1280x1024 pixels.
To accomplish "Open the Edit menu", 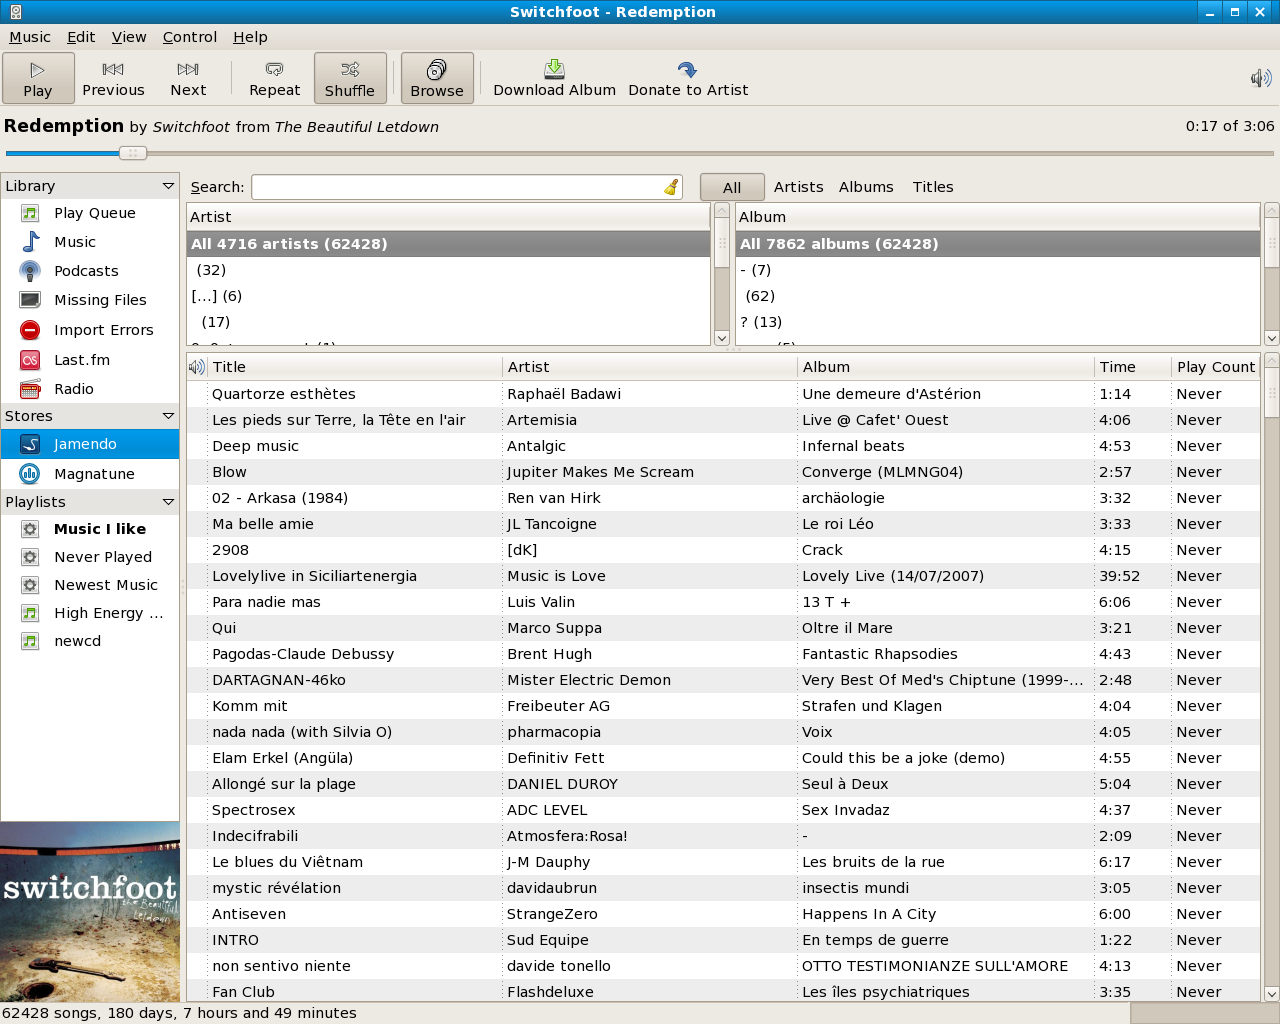I will [81, 37].
